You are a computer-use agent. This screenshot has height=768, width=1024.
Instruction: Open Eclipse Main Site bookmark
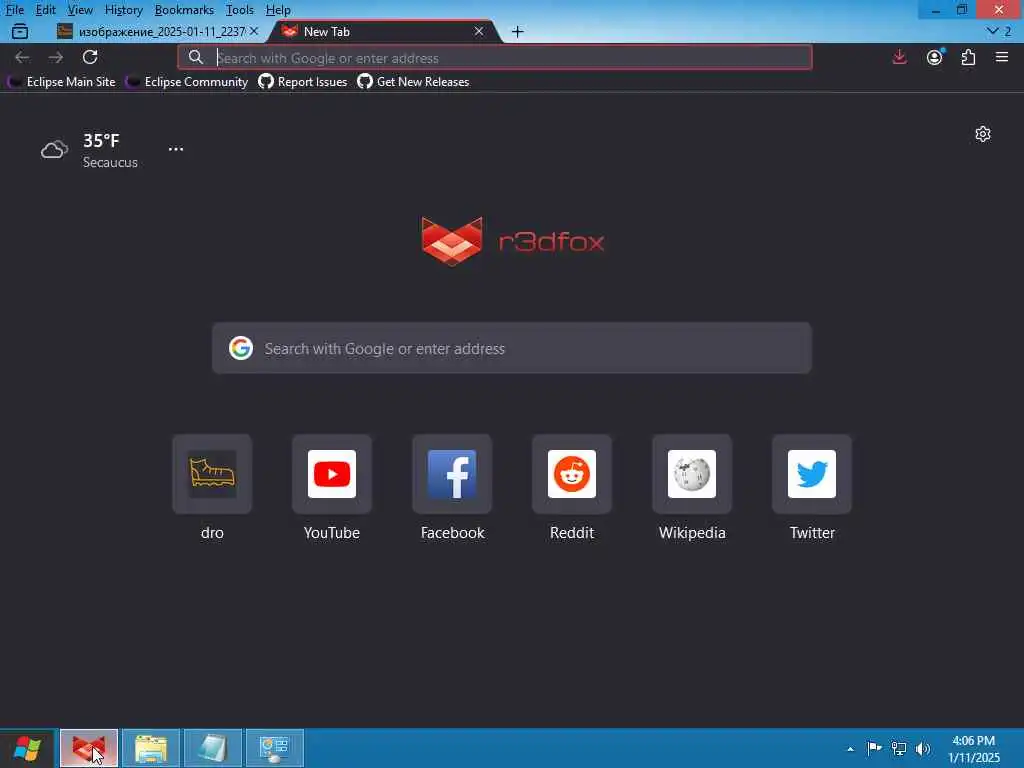pyautogui.click(x=62, y=82)
